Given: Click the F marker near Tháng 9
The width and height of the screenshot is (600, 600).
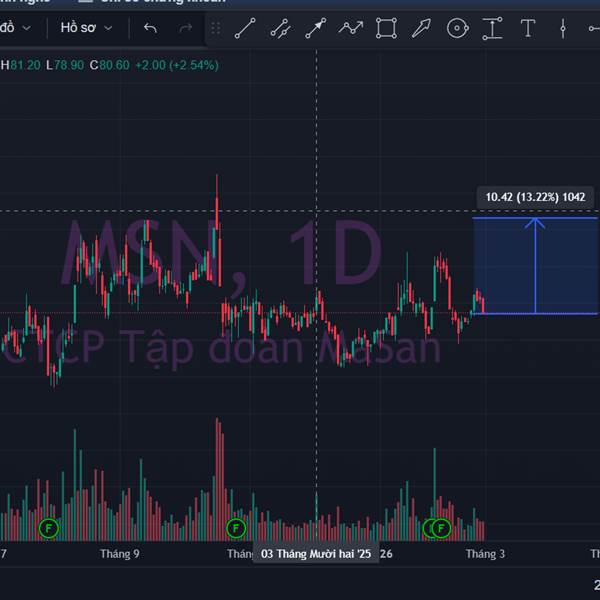Looking at the screenshot, I should [x=49, y=528].
